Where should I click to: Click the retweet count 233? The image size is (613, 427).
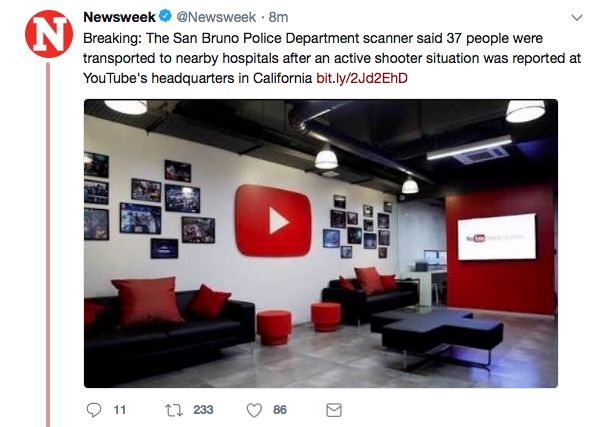[x=203, y=410]
